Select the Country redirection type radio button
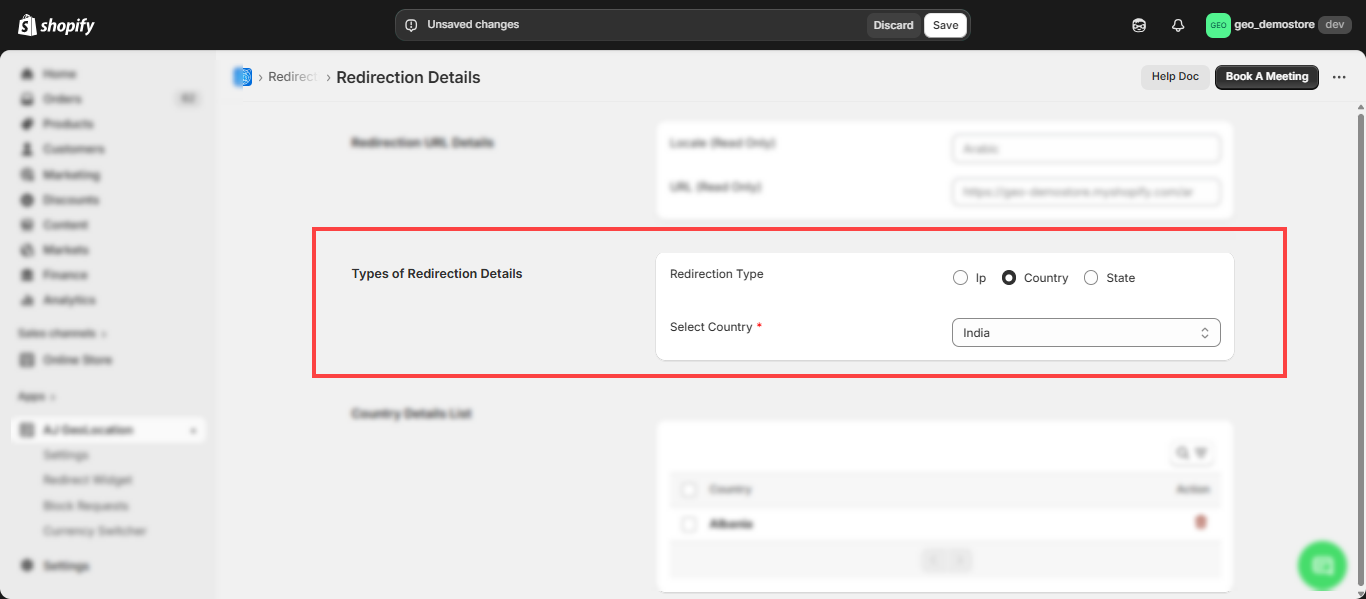This screenshot has width=1366, height=599. click(1009, 278)
